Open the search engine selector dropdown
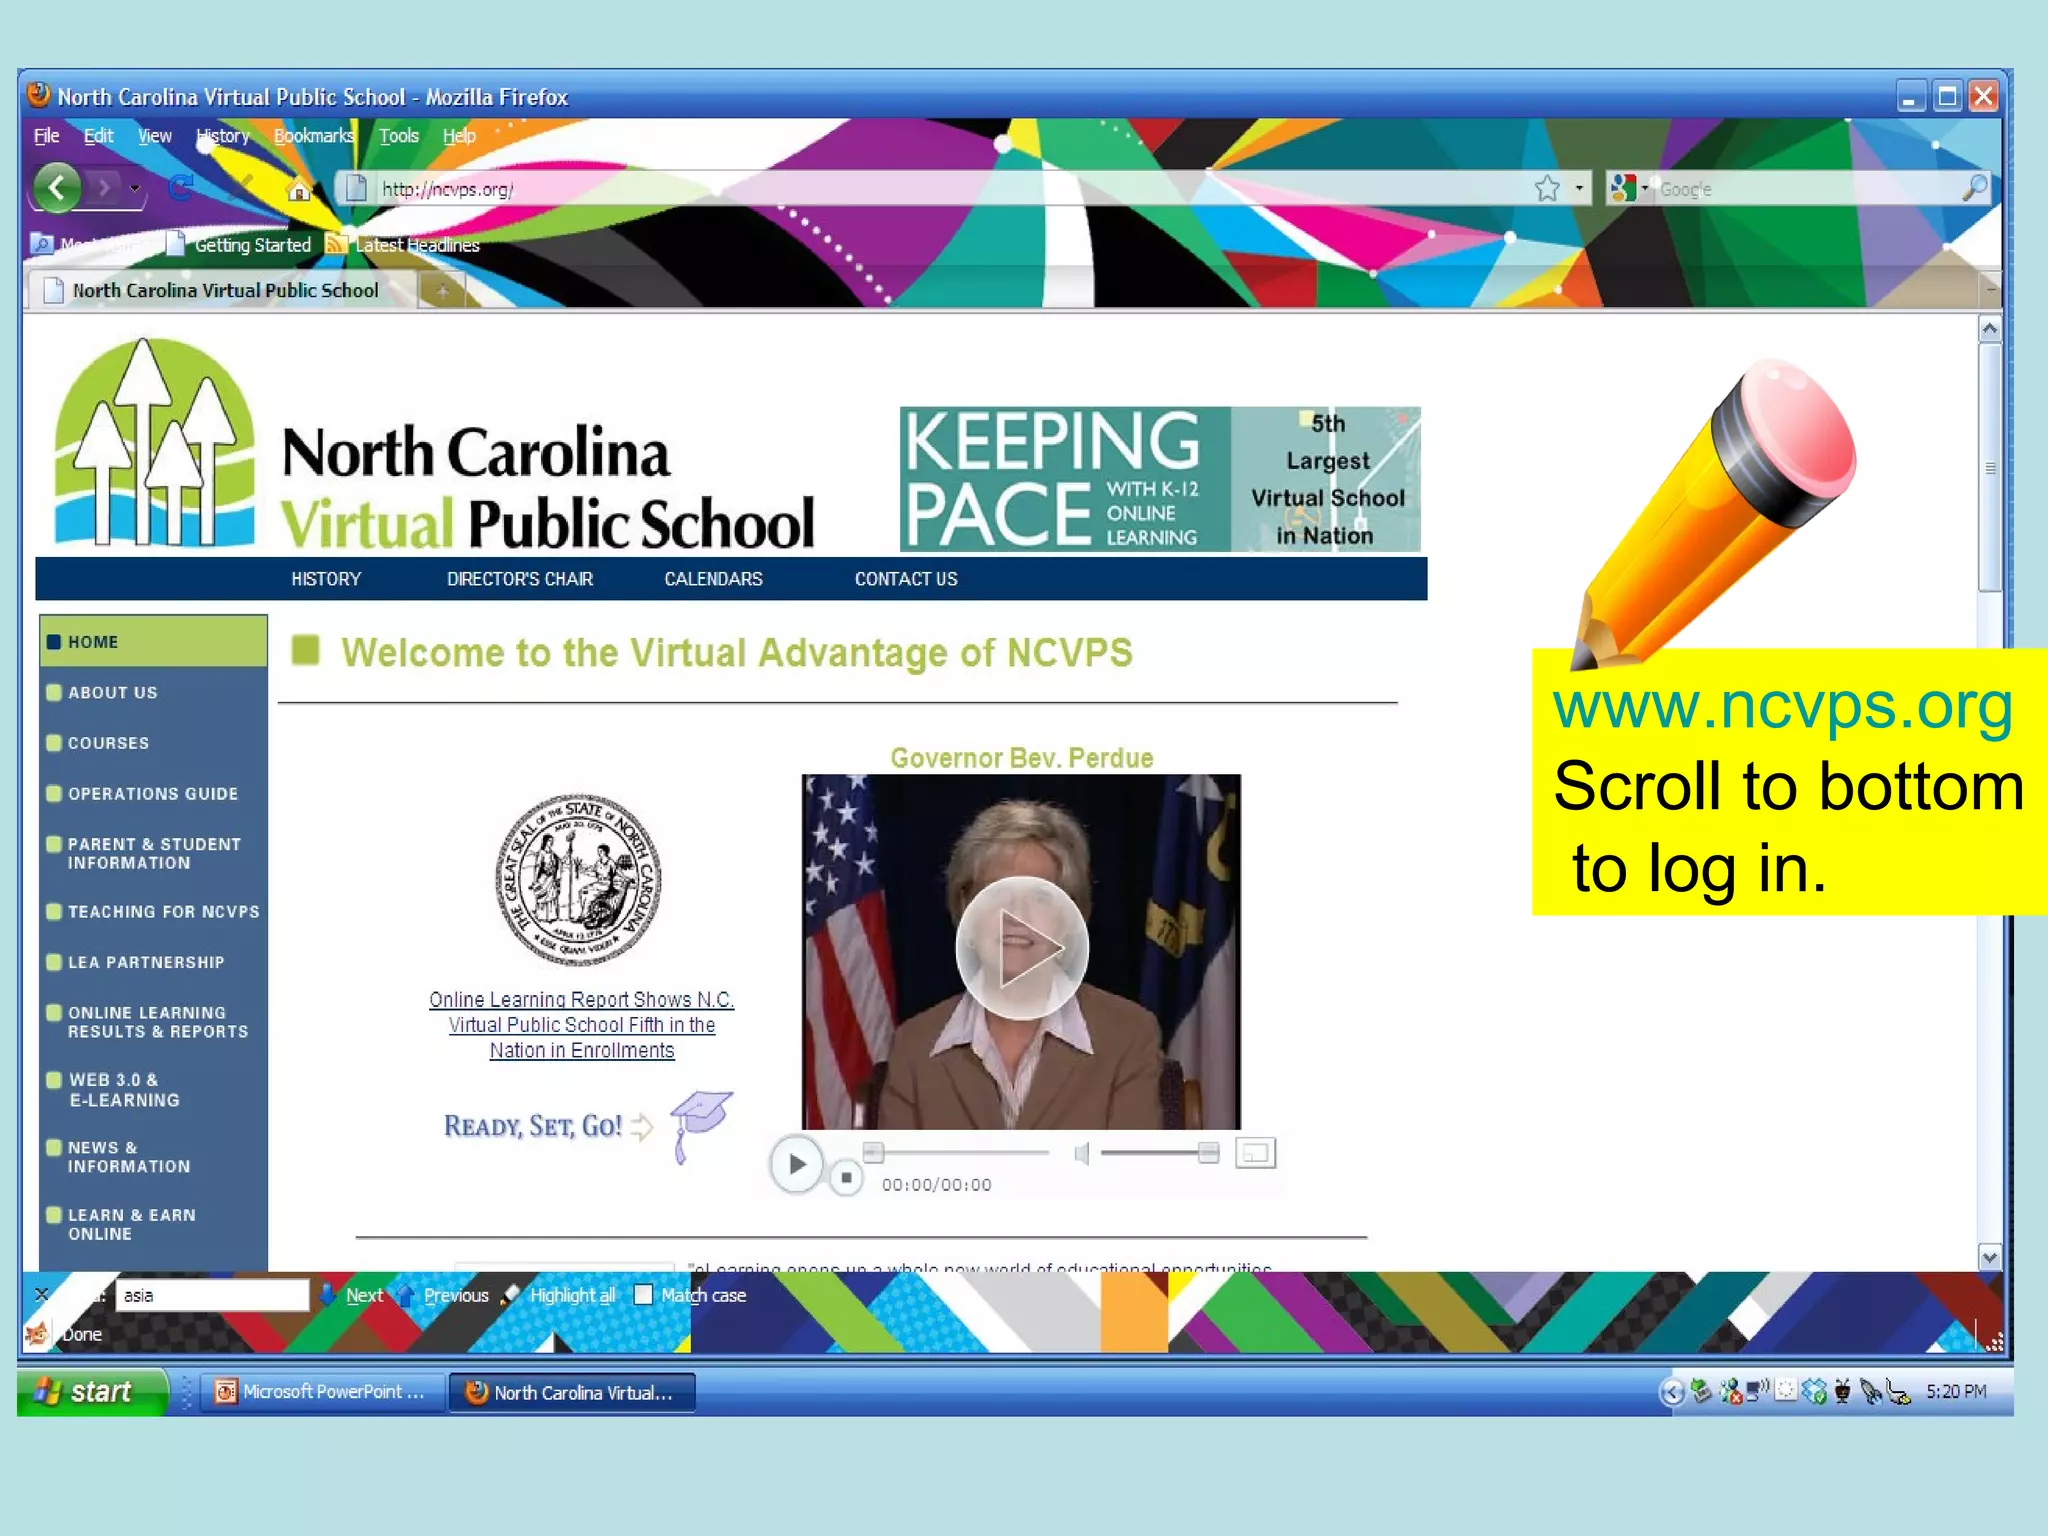The image size is (2048, 1536). pyautogui.click(x=1629, y=188)
